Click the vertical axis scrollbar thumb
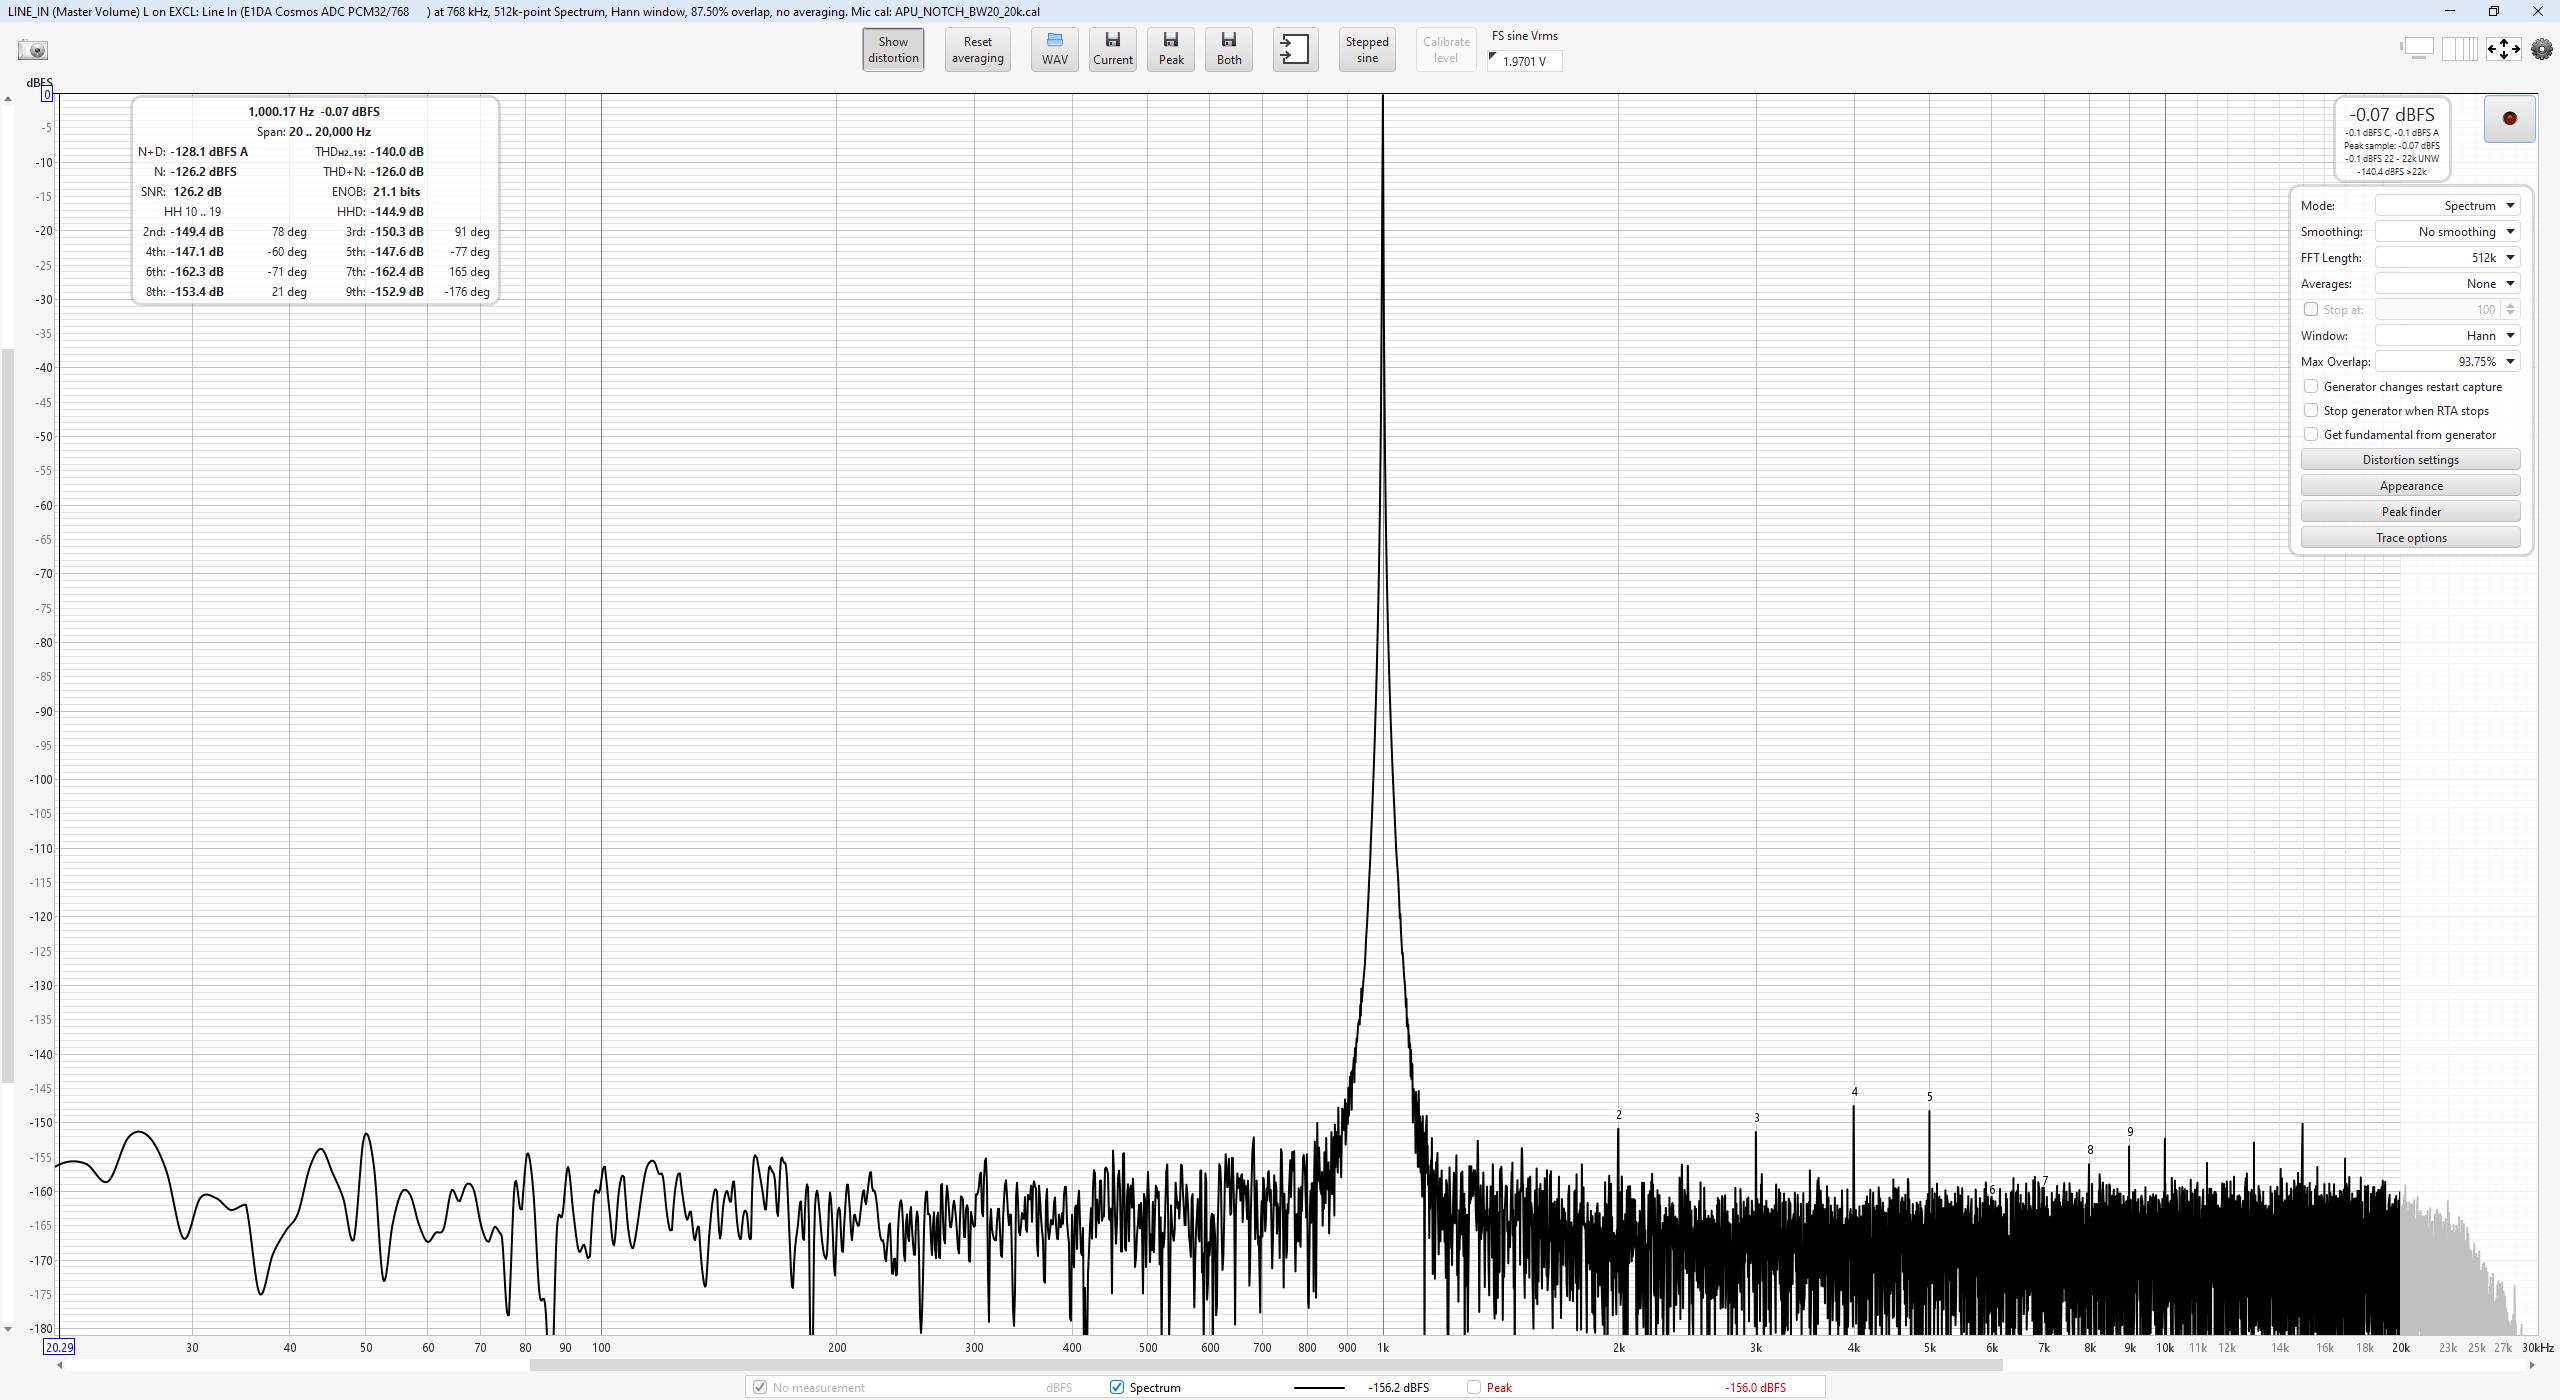This screenshot has height=1400, width=2560. point(8,716)
